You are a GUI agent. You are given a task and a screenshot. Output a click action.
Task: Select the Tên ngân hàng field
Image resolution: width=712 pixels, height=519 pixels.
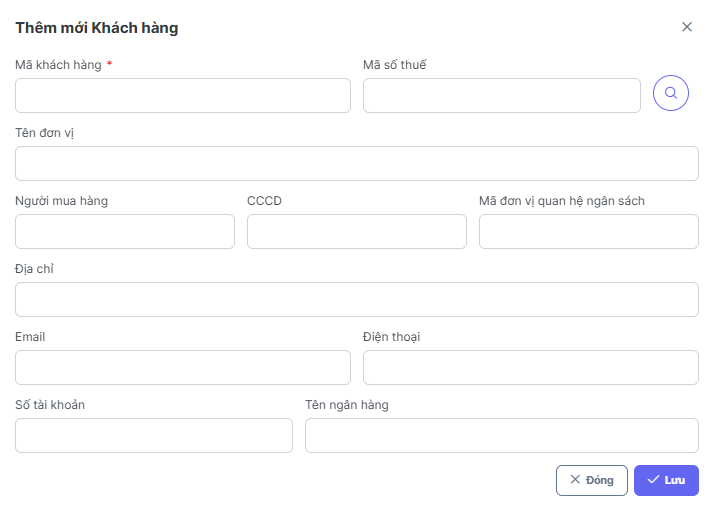pos(501,436)
